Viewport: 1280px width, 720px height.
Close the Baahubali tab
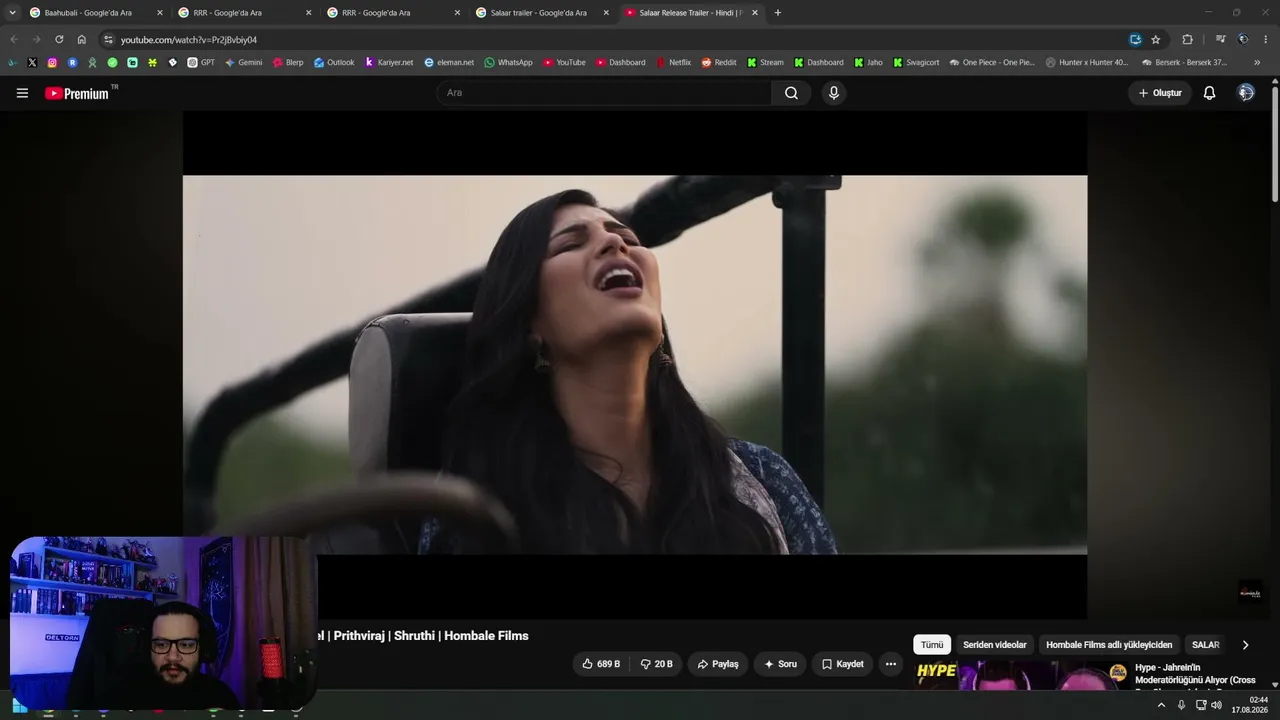pos(159,13)
